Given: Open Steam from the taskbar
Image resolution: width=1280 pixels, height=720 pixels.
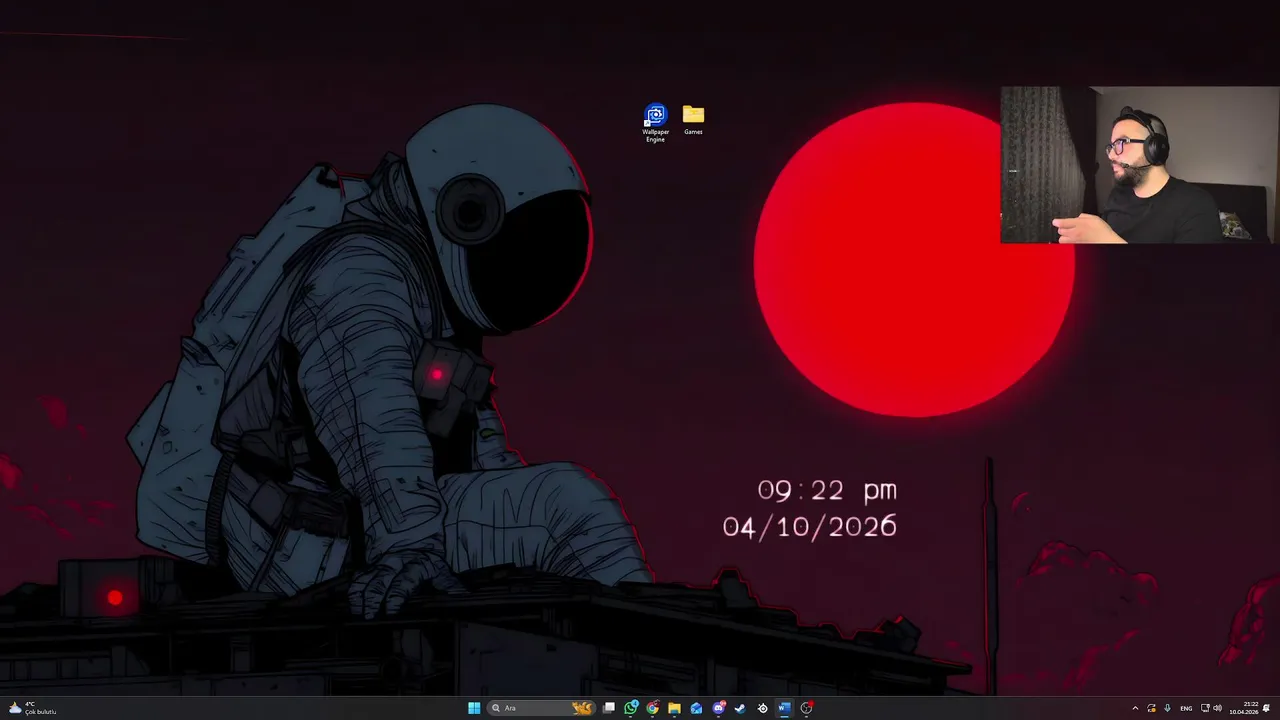Looking at the screenshot, I should coord(740,708).
